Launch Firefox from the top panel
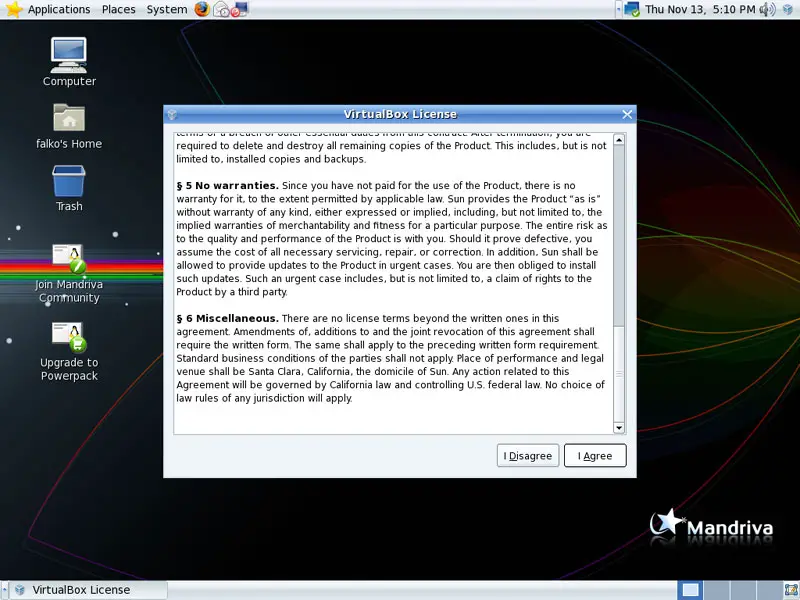Screen dimensions: 800x600 [202, 9]
